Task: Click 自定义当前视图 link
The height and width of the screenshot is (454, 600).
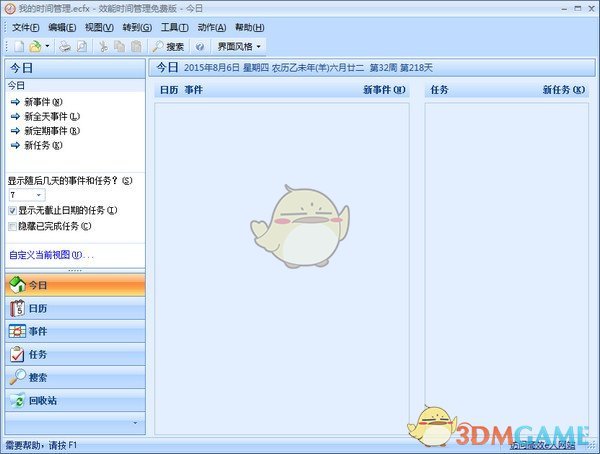Action: (x=51, y=255)
